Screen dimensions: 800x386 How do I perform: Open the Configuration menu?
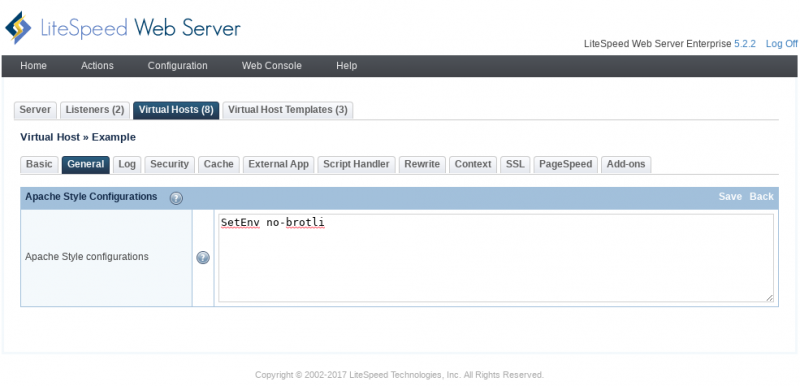178,66
